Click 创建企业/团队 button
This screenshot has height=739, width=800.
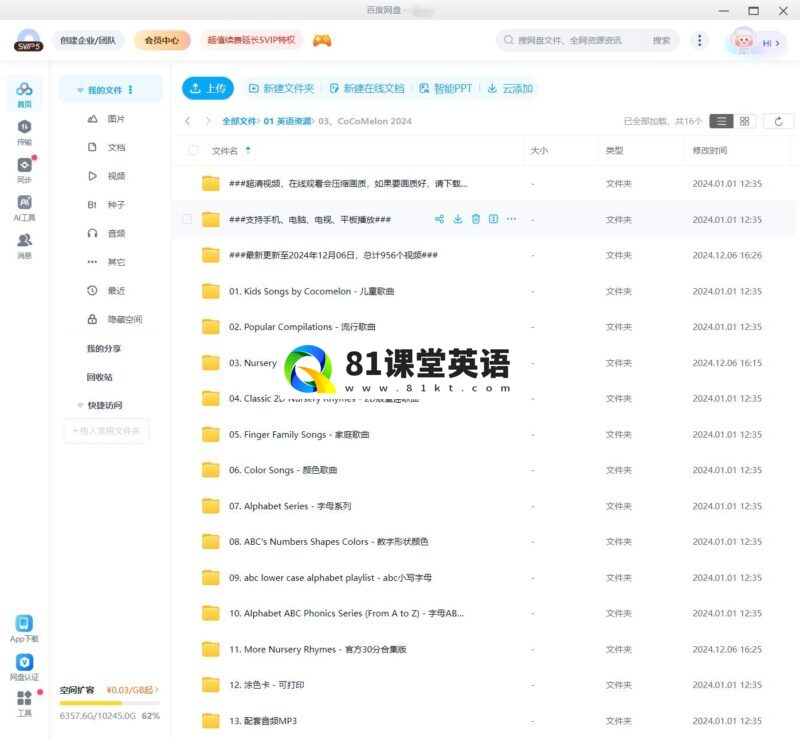tap(88, 40)
